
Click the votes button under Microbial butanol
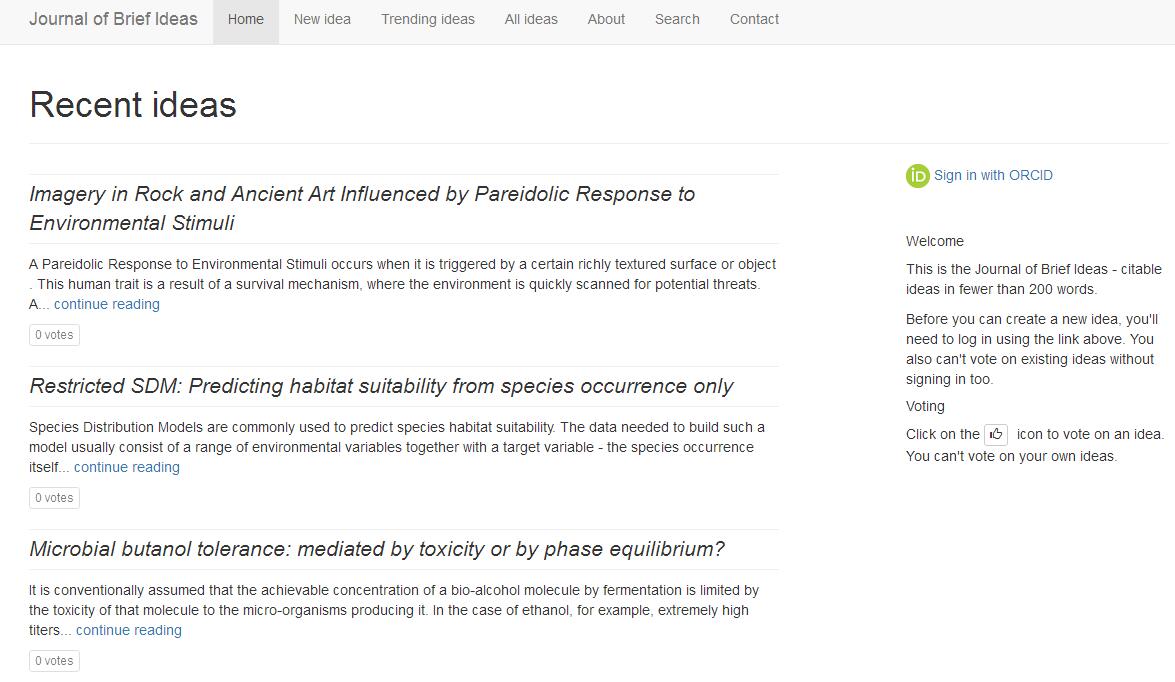coord(54,661)
